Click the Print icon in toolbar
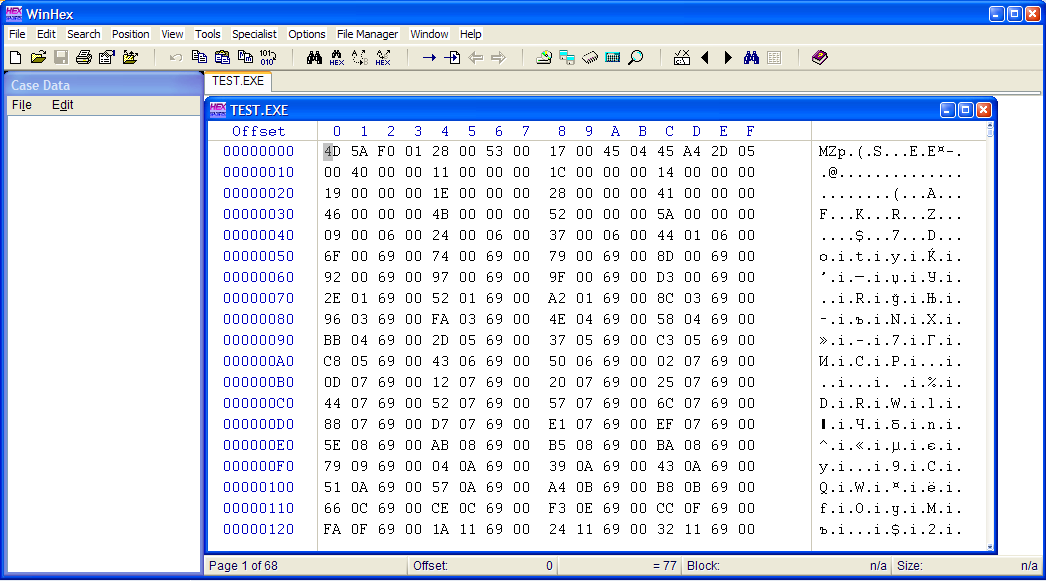 tap(83, 57)
